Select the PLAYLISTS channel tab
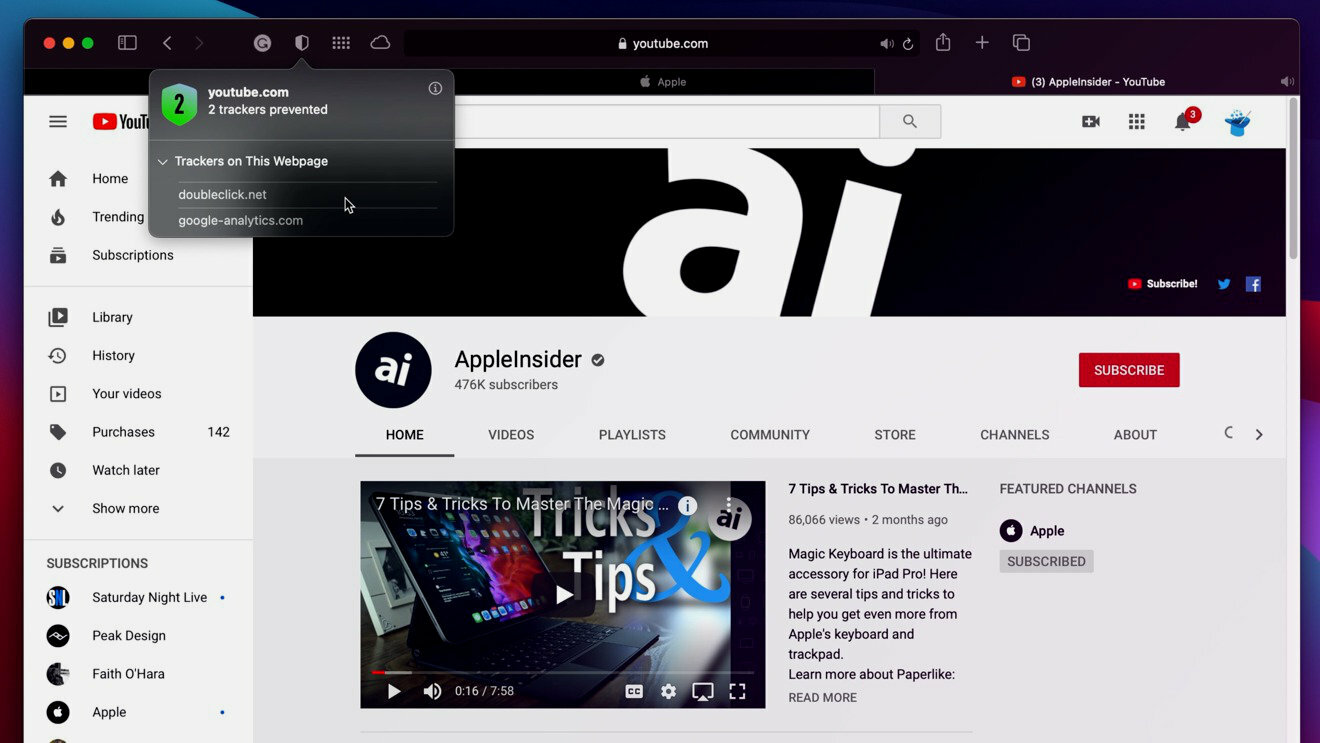 pyautogui.click(x=632, y=435)
